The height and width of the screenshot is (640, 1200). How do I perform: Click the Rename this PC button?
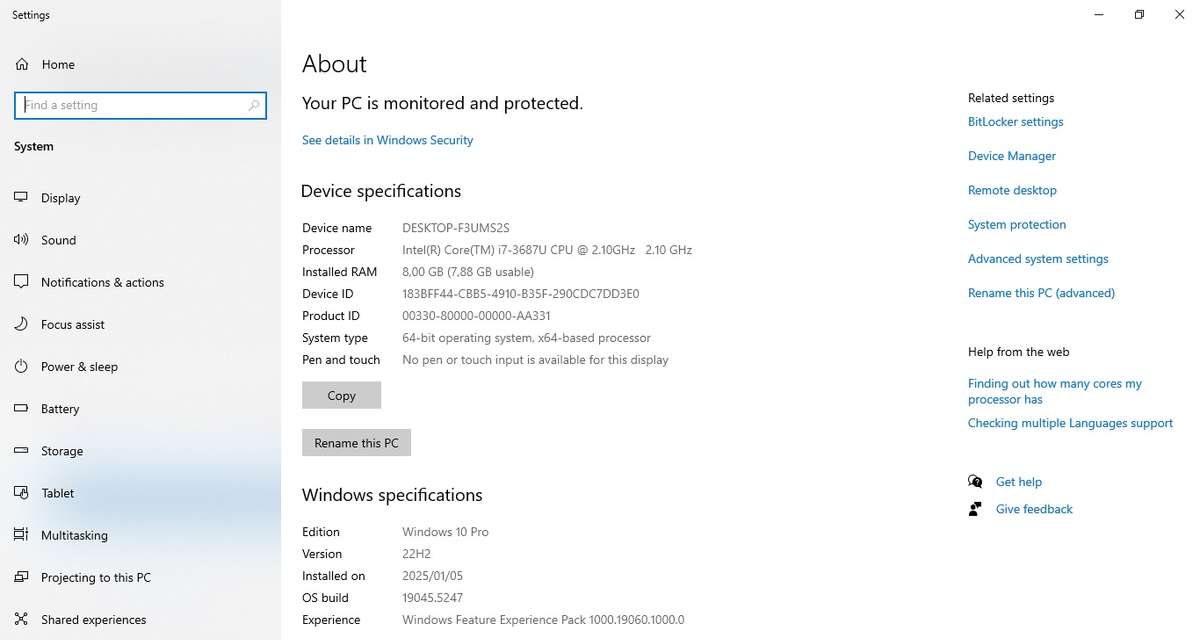[x=356, y=442]
